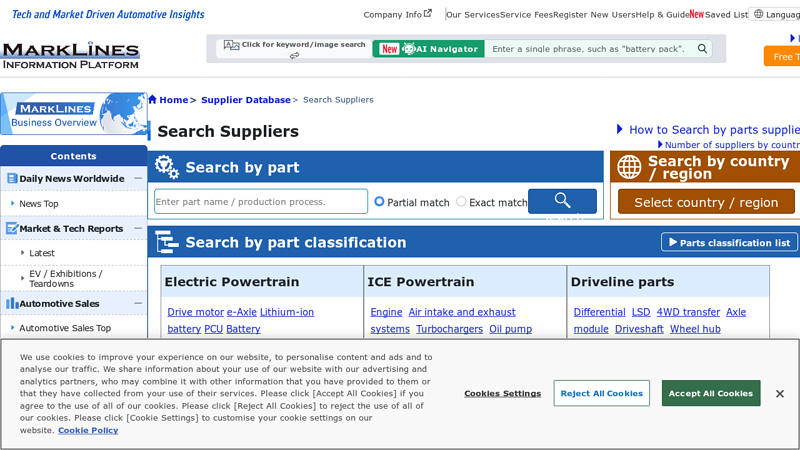Viewport: 800px width, 450px height.
Task: Open Number of suppliers by country link
Action: [732, 145]
